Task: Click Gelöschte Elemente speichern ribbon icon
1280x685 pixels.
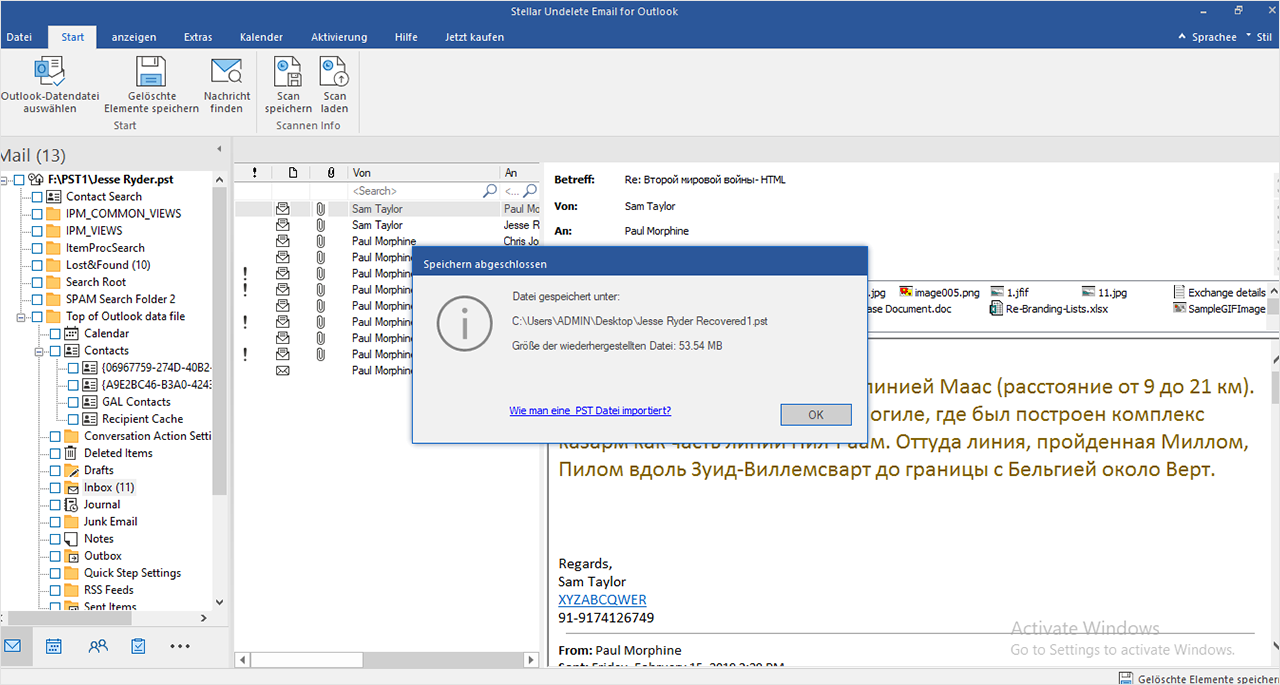Action: (151, 72)
